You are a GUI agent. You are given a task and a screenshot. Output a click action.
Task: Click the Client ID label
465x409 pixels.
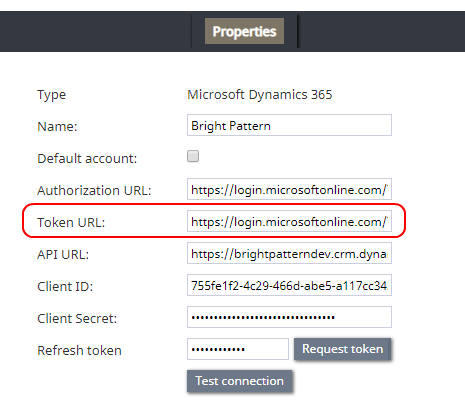point(65,286)
